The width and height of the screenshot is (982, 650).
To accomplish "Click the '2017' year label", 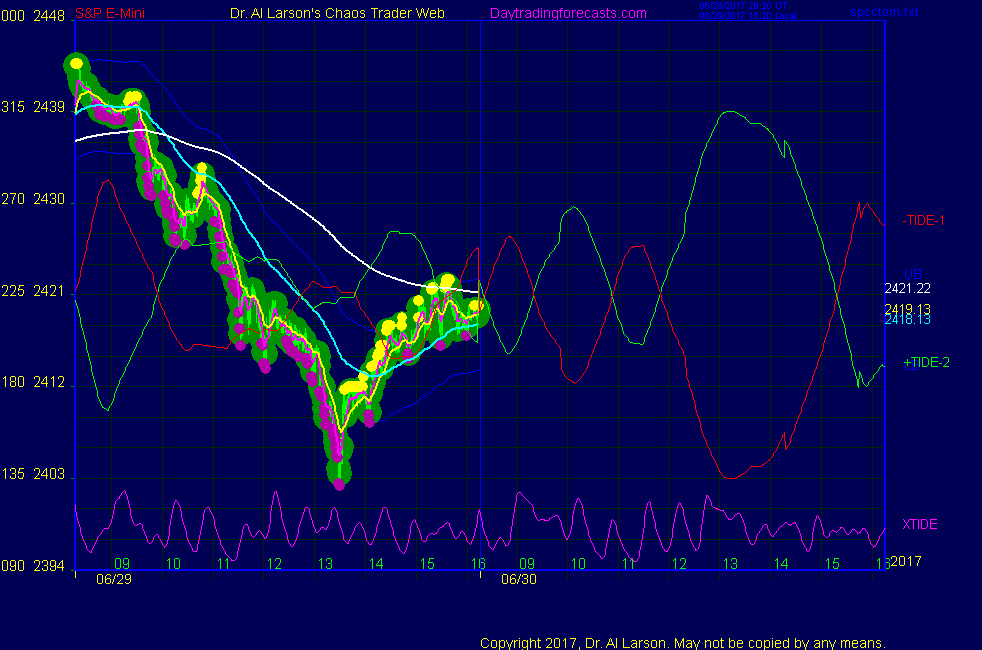I will pos(906,561).
